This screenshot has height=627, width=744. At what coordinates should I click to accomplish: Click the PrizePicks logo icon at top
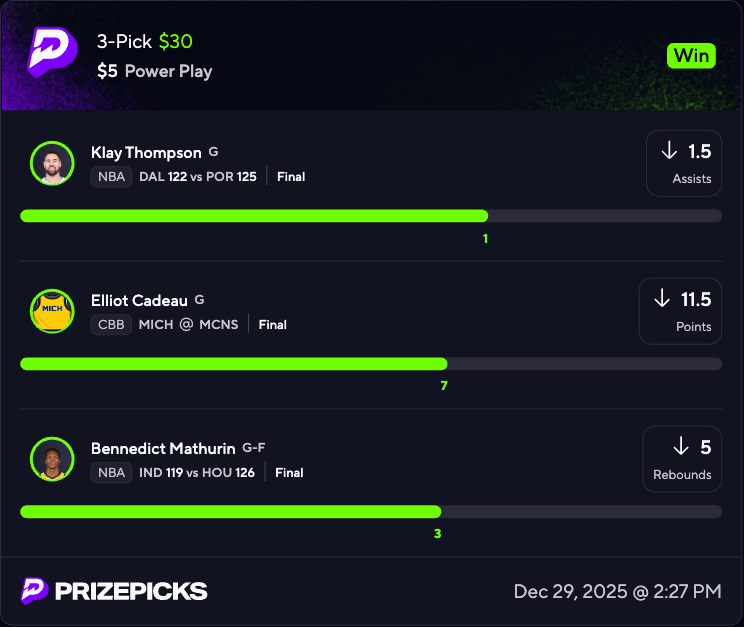coord(51,52)
